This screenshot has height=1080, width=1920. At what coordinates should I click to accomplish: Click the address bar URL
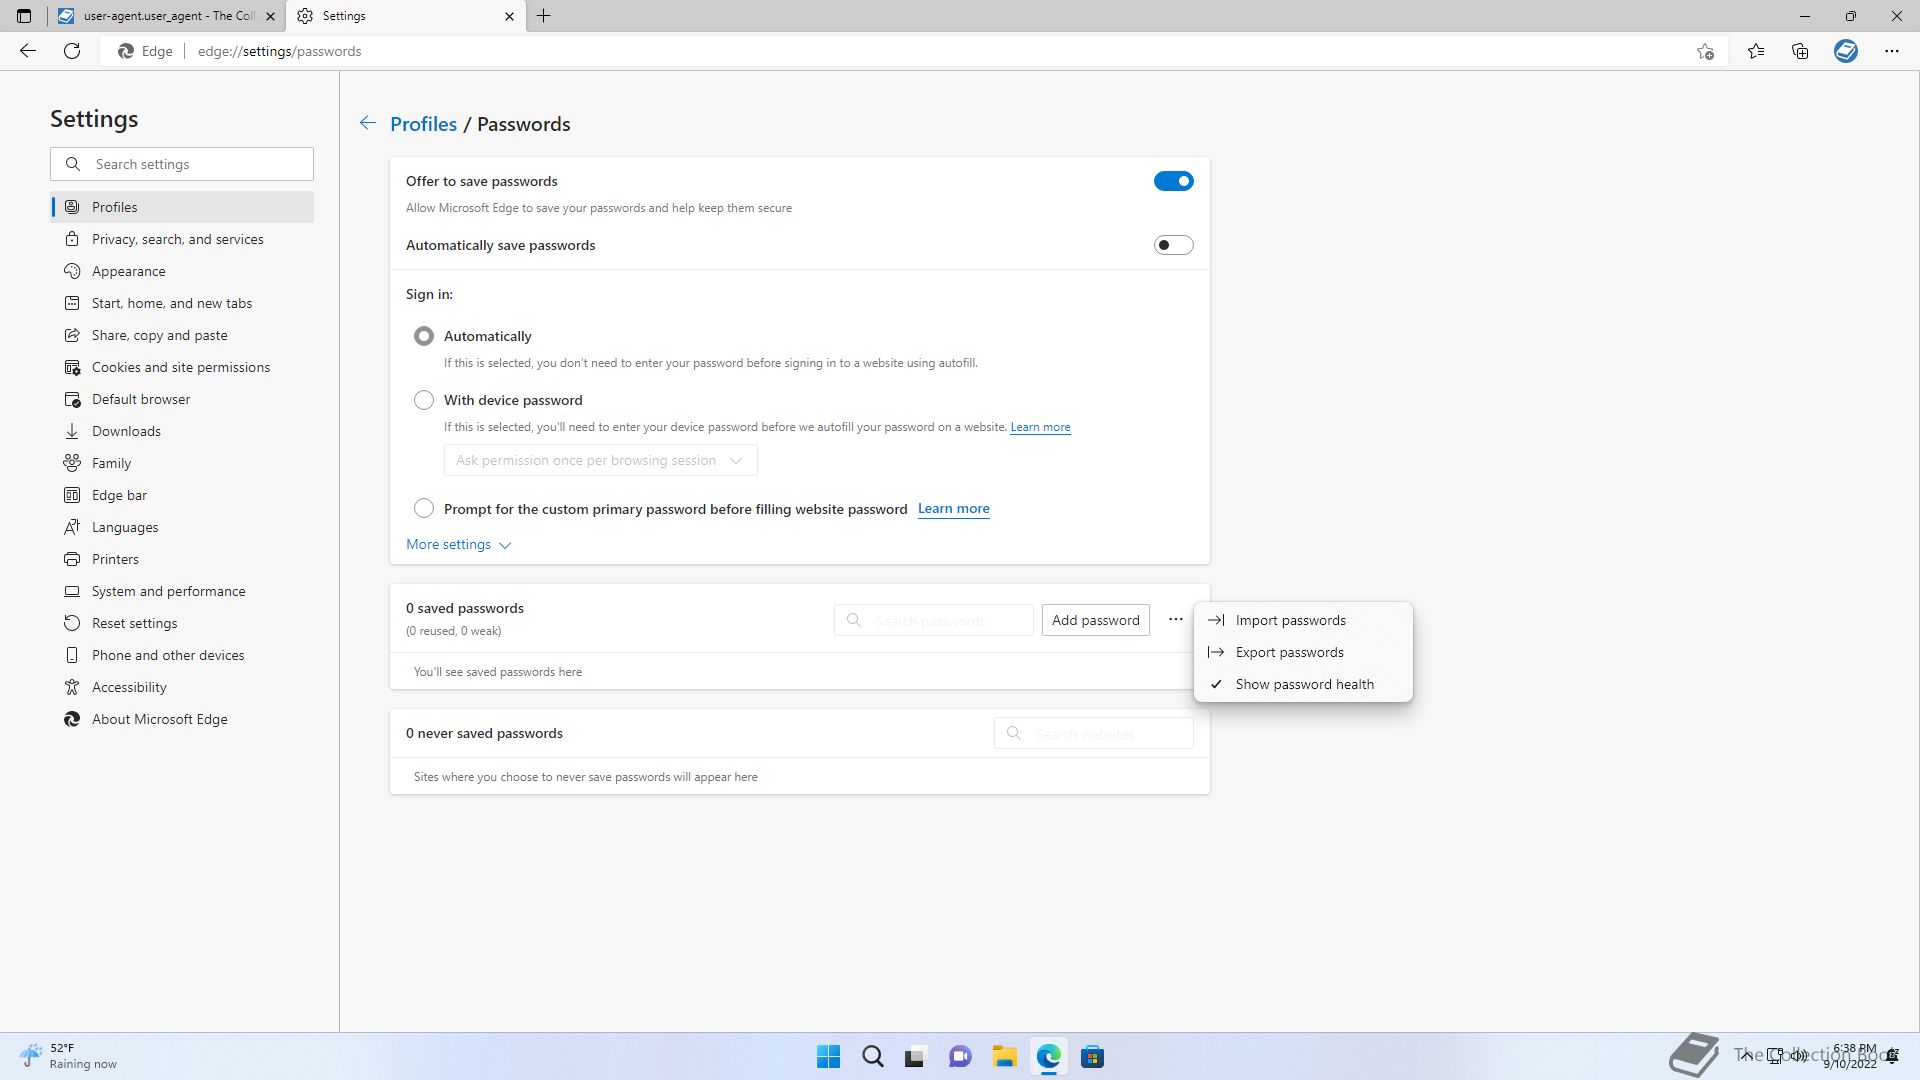[279, 51]
